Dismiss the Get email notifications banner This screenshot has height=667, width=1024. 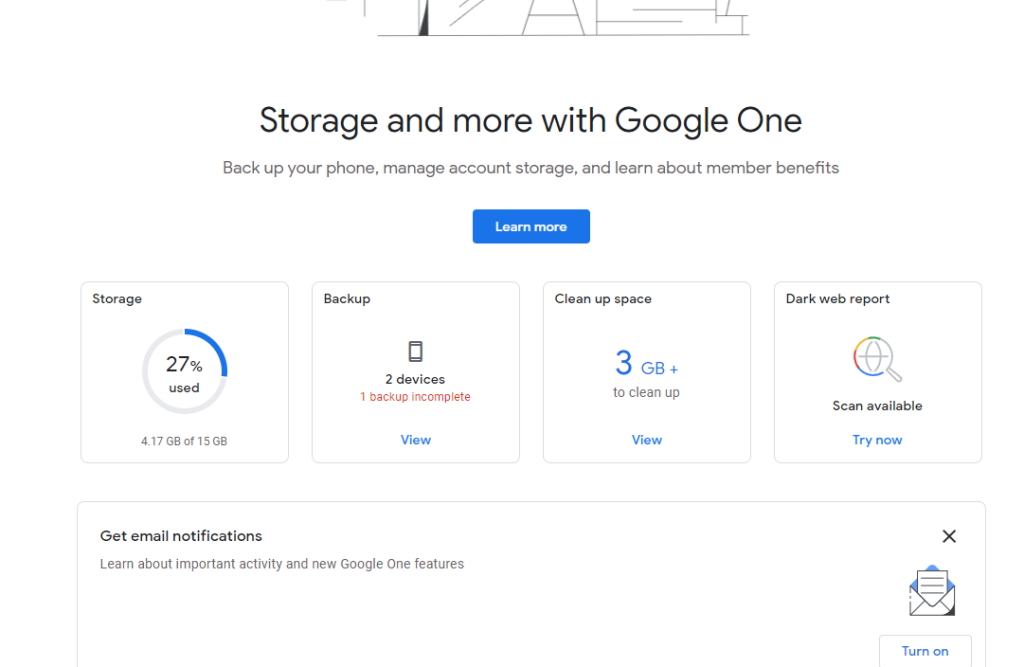(949, 536)
